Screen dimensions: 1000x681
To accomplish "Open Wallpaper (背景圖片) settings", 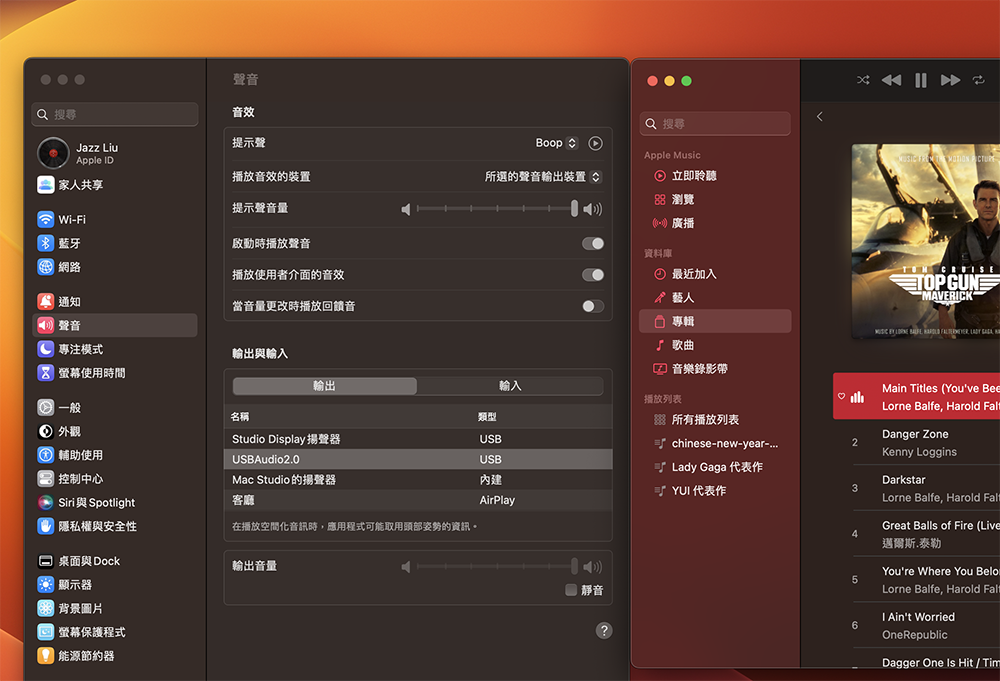I will pyautogui.click(x=115, y=608).
